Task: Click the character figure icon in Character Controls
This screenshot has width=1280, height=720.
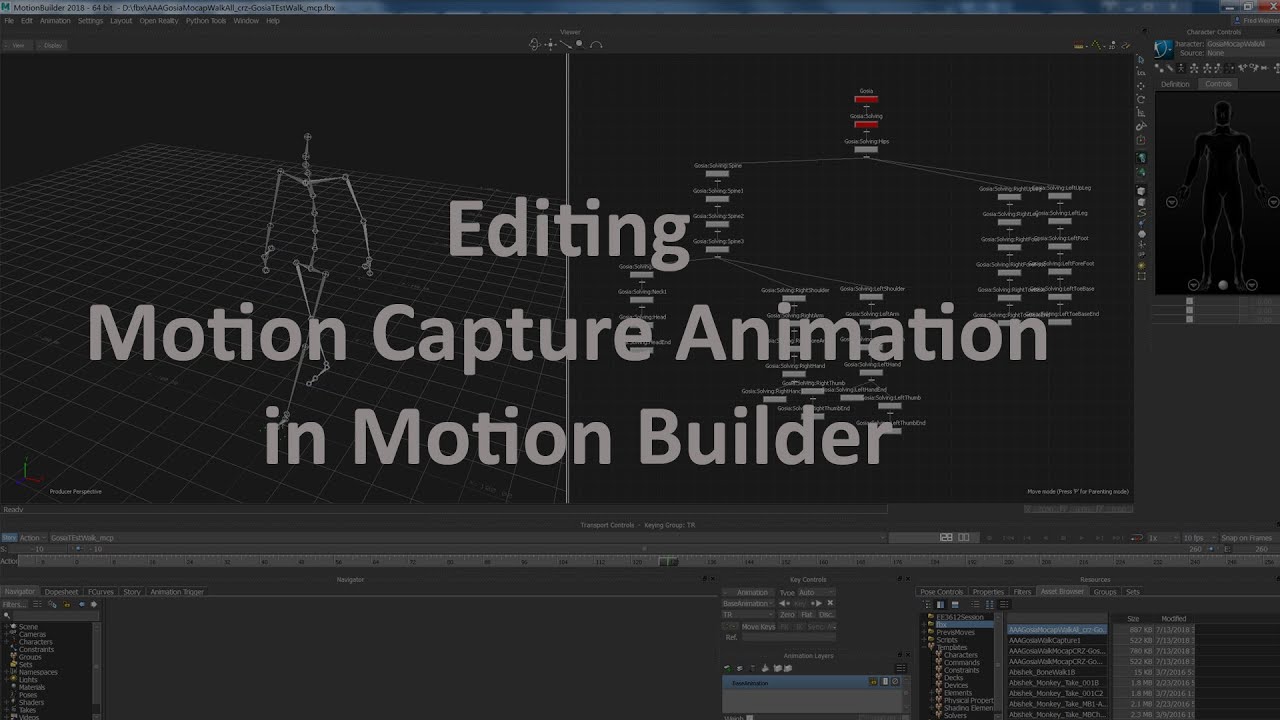Action: tap(1181, 68)
